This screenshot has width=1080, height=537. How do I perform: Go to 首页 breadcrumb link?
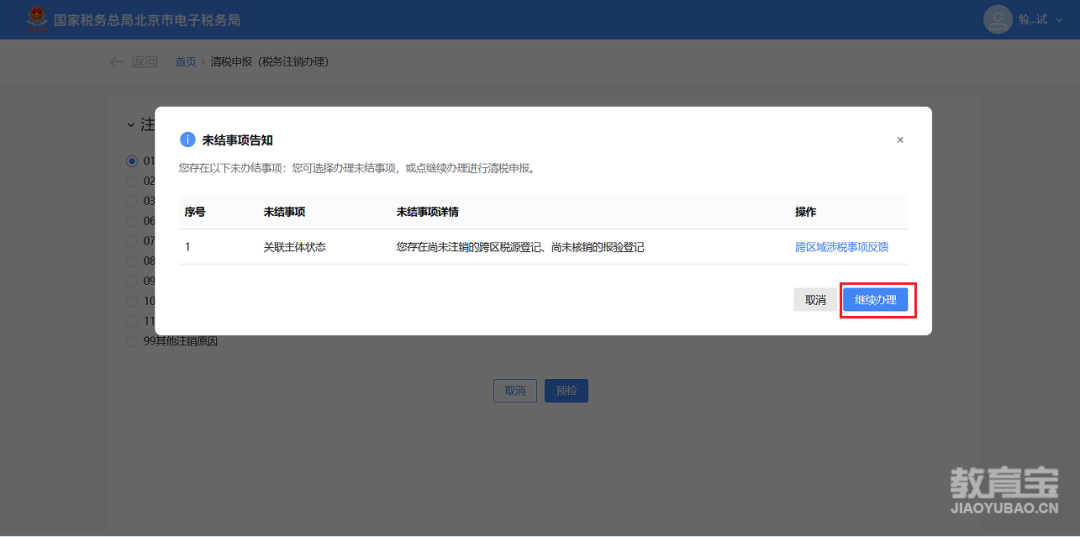[185, 62]
